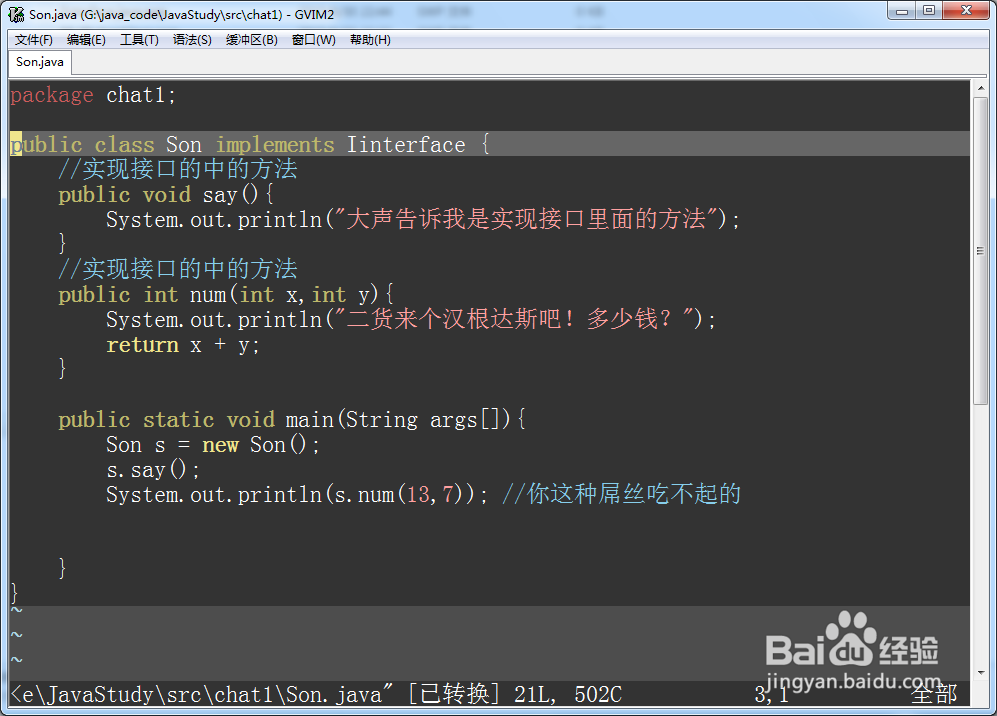Click the string '大声告诉我是实现接口里面的方法'

pos(526,219)
